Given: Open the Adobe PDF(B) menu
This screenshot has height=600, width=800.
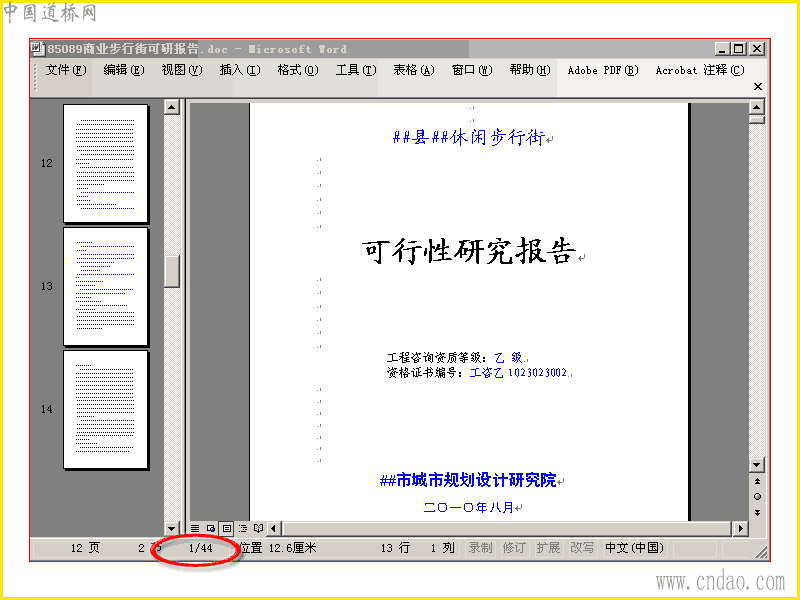Looking at the screenshot, I should (603, 70).
